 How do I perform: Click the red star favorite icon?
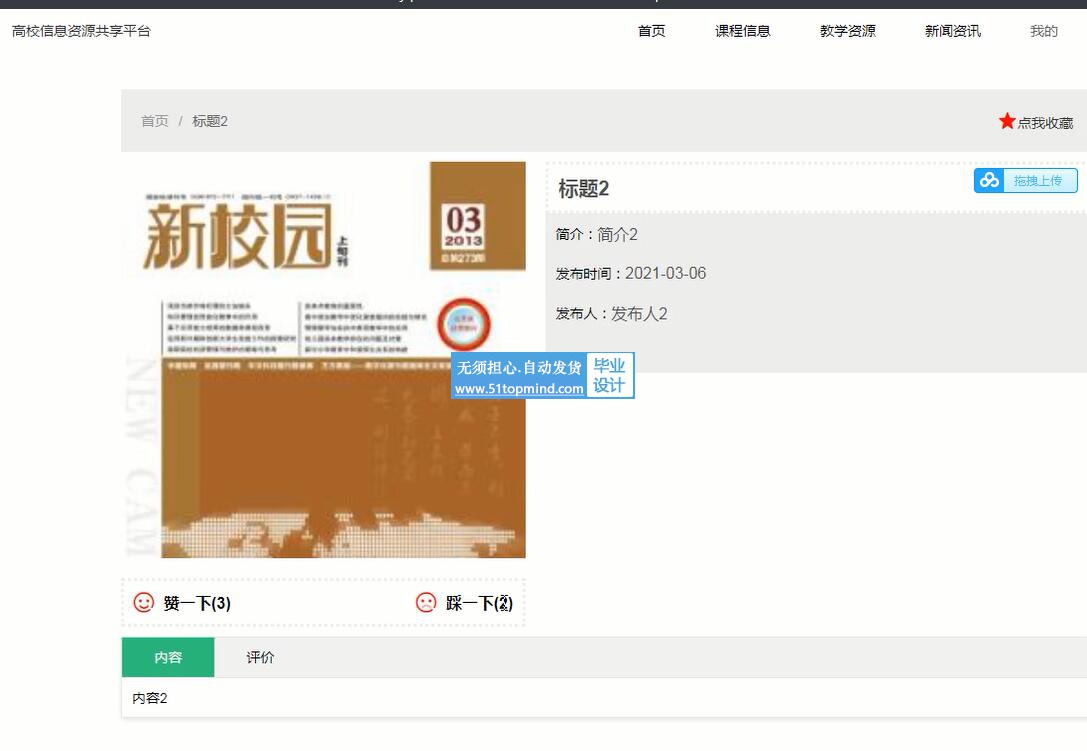coord(1007,121)
